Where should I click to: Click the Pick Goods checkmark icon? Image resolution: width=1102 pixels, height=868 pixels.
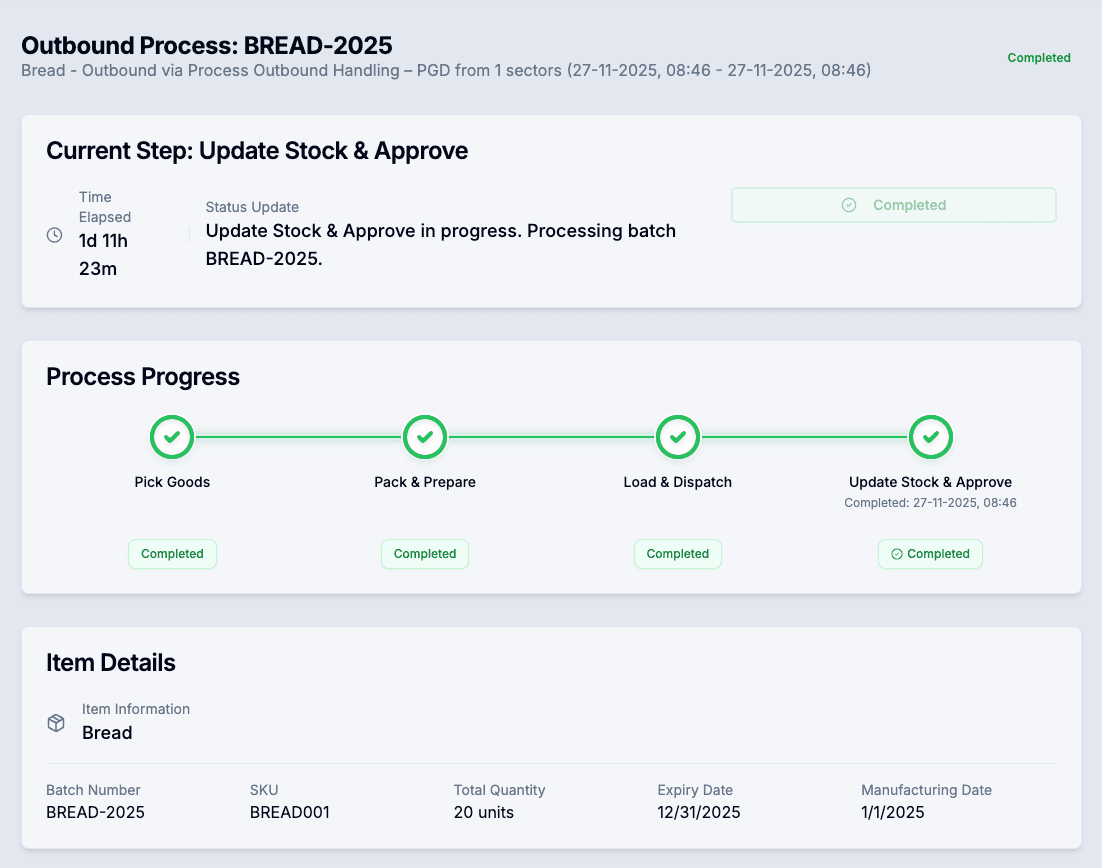coord(171,437)
